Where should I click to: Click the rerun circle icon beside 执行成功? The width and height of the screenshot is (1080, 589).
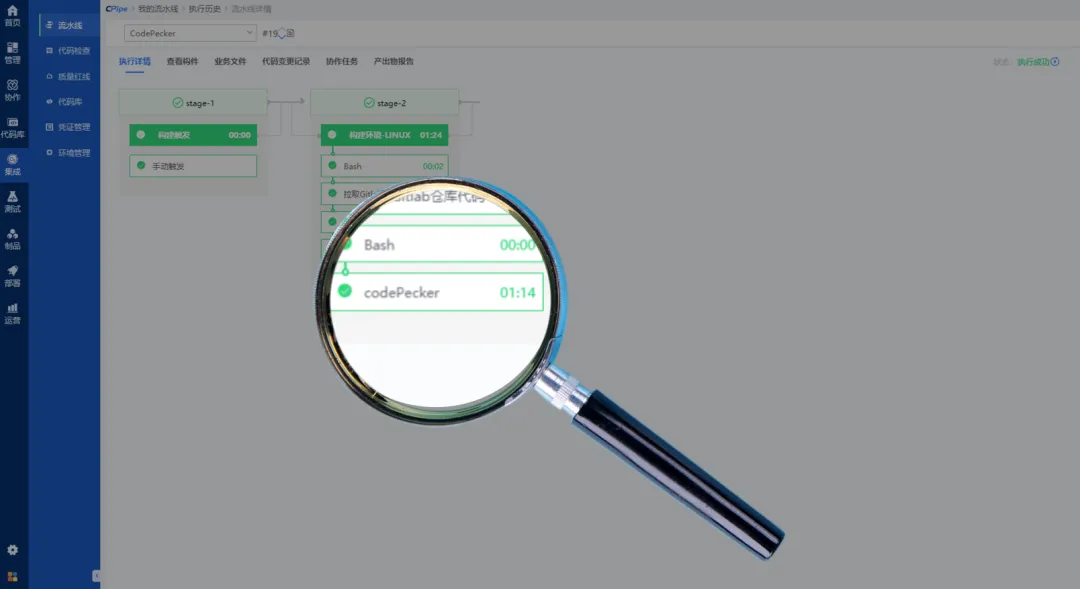1055,62
